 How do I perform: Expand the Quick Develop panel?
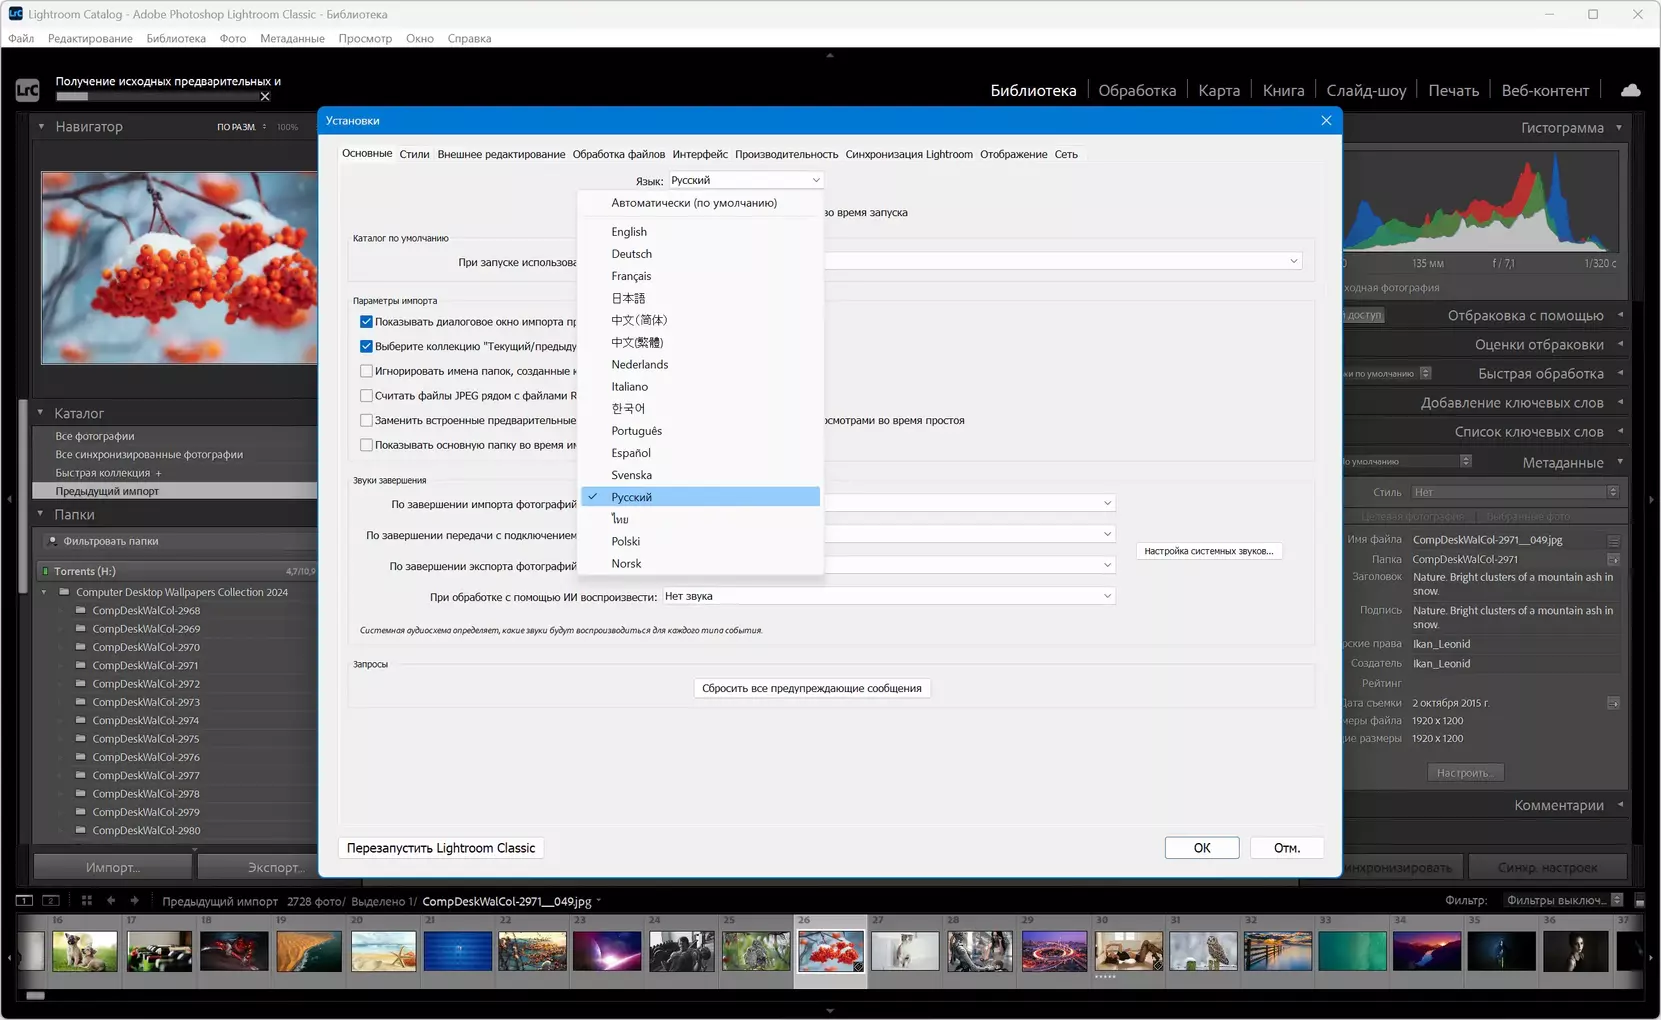click(x=1620, y=374)
